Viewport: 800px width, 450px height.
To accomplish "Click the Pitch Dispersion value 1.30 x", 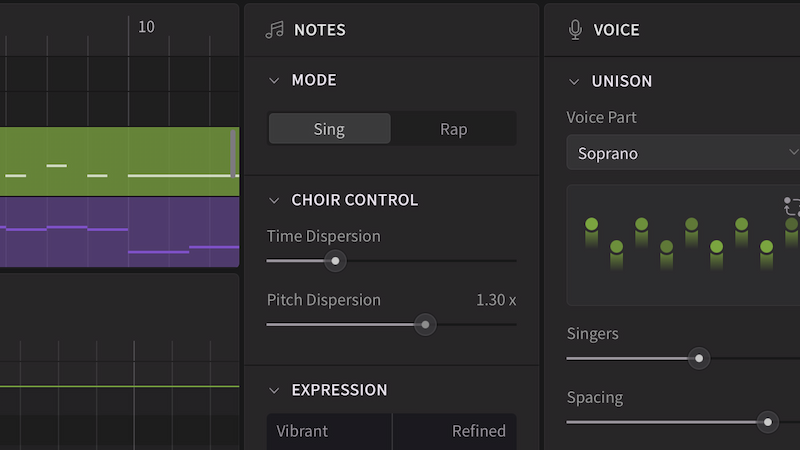I will tap(496, 300).
